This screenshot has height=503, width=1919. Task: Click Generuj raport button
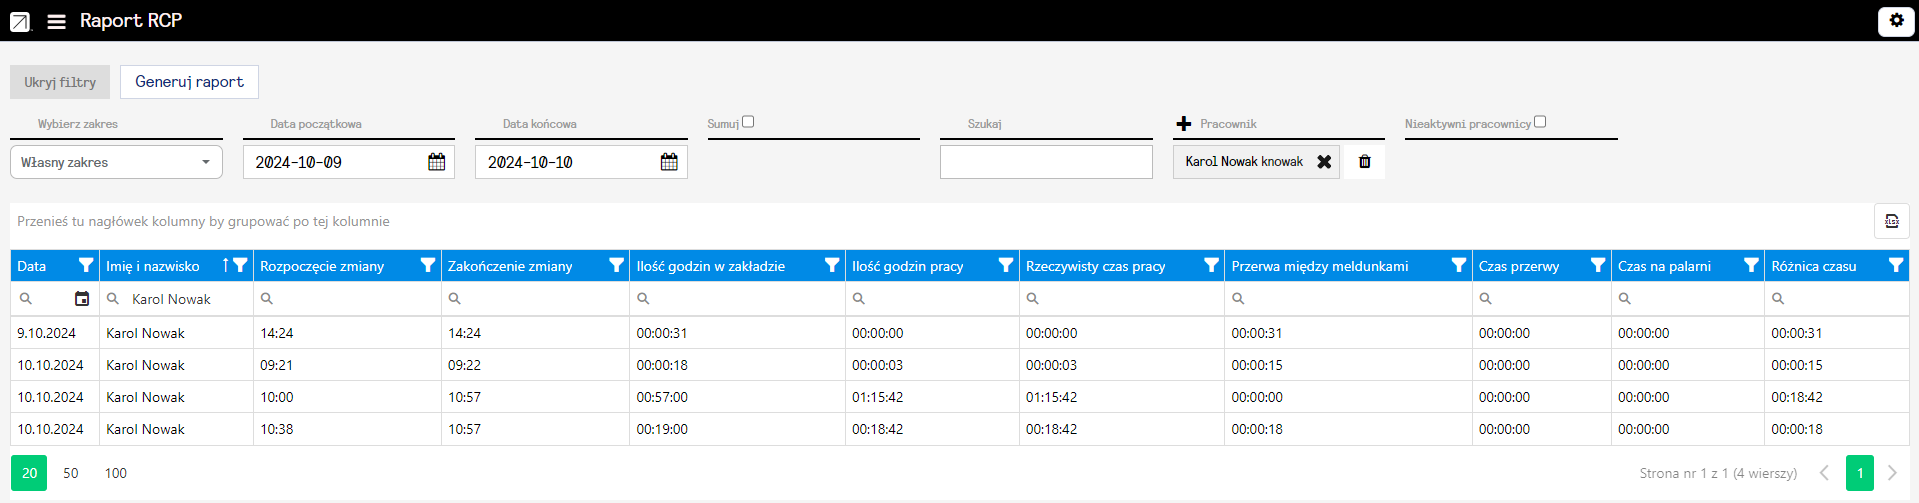tap(189, 82)
